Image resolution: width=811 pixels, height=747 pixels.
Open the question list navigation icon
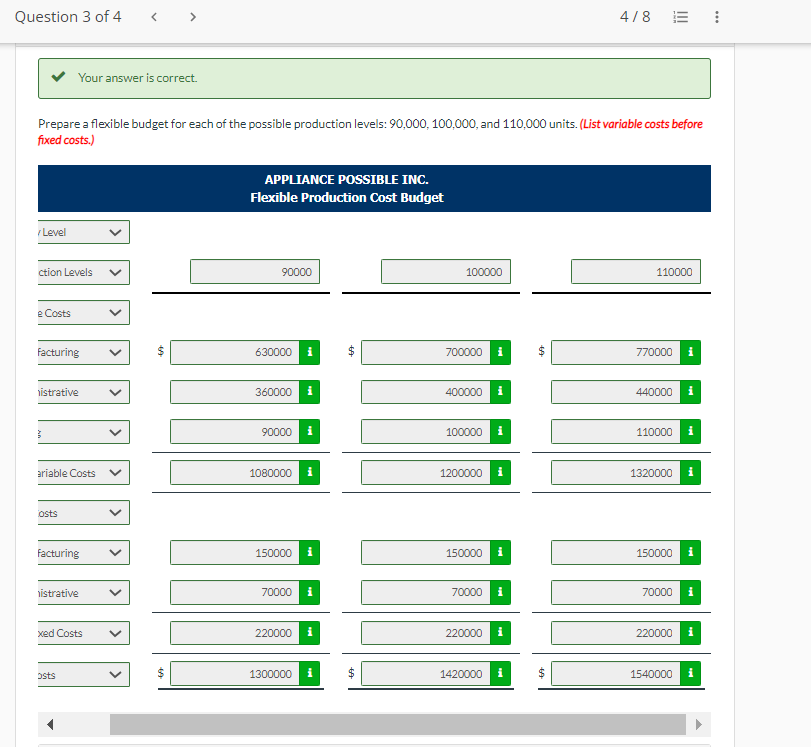click(681, 17)
